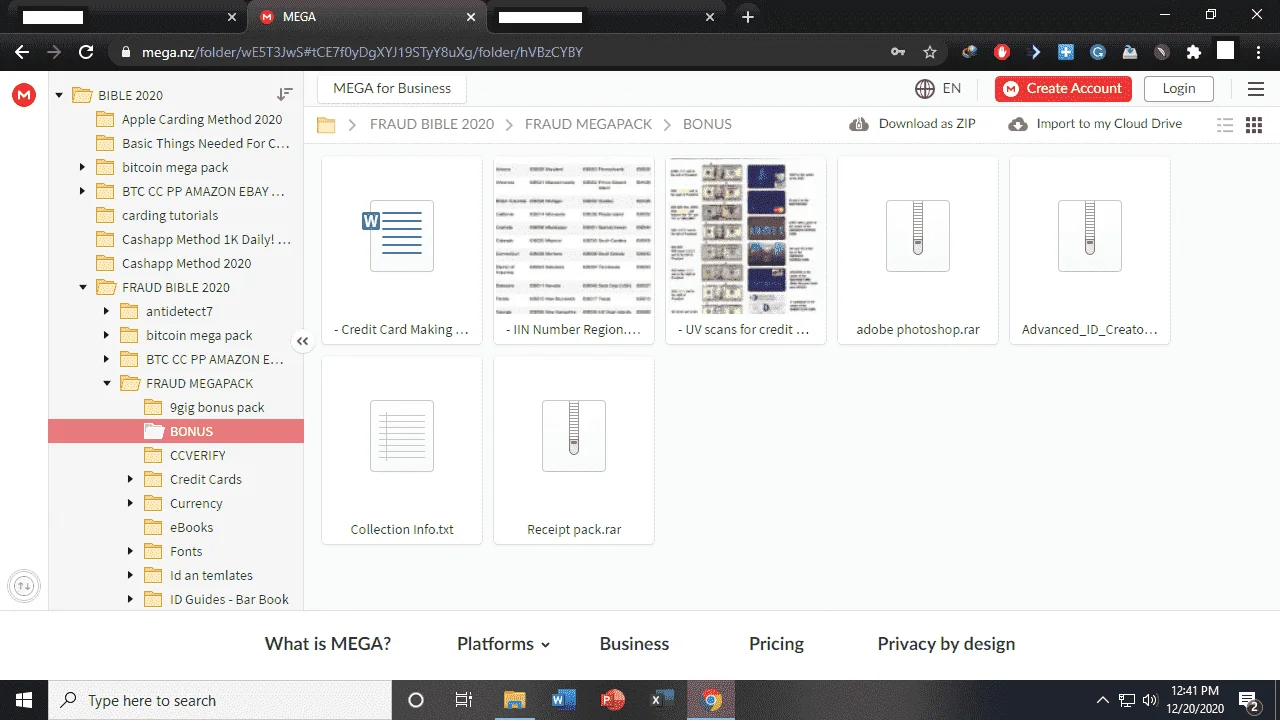
Task: Open File Explorer from taskbar
Action: click(514, 700)
